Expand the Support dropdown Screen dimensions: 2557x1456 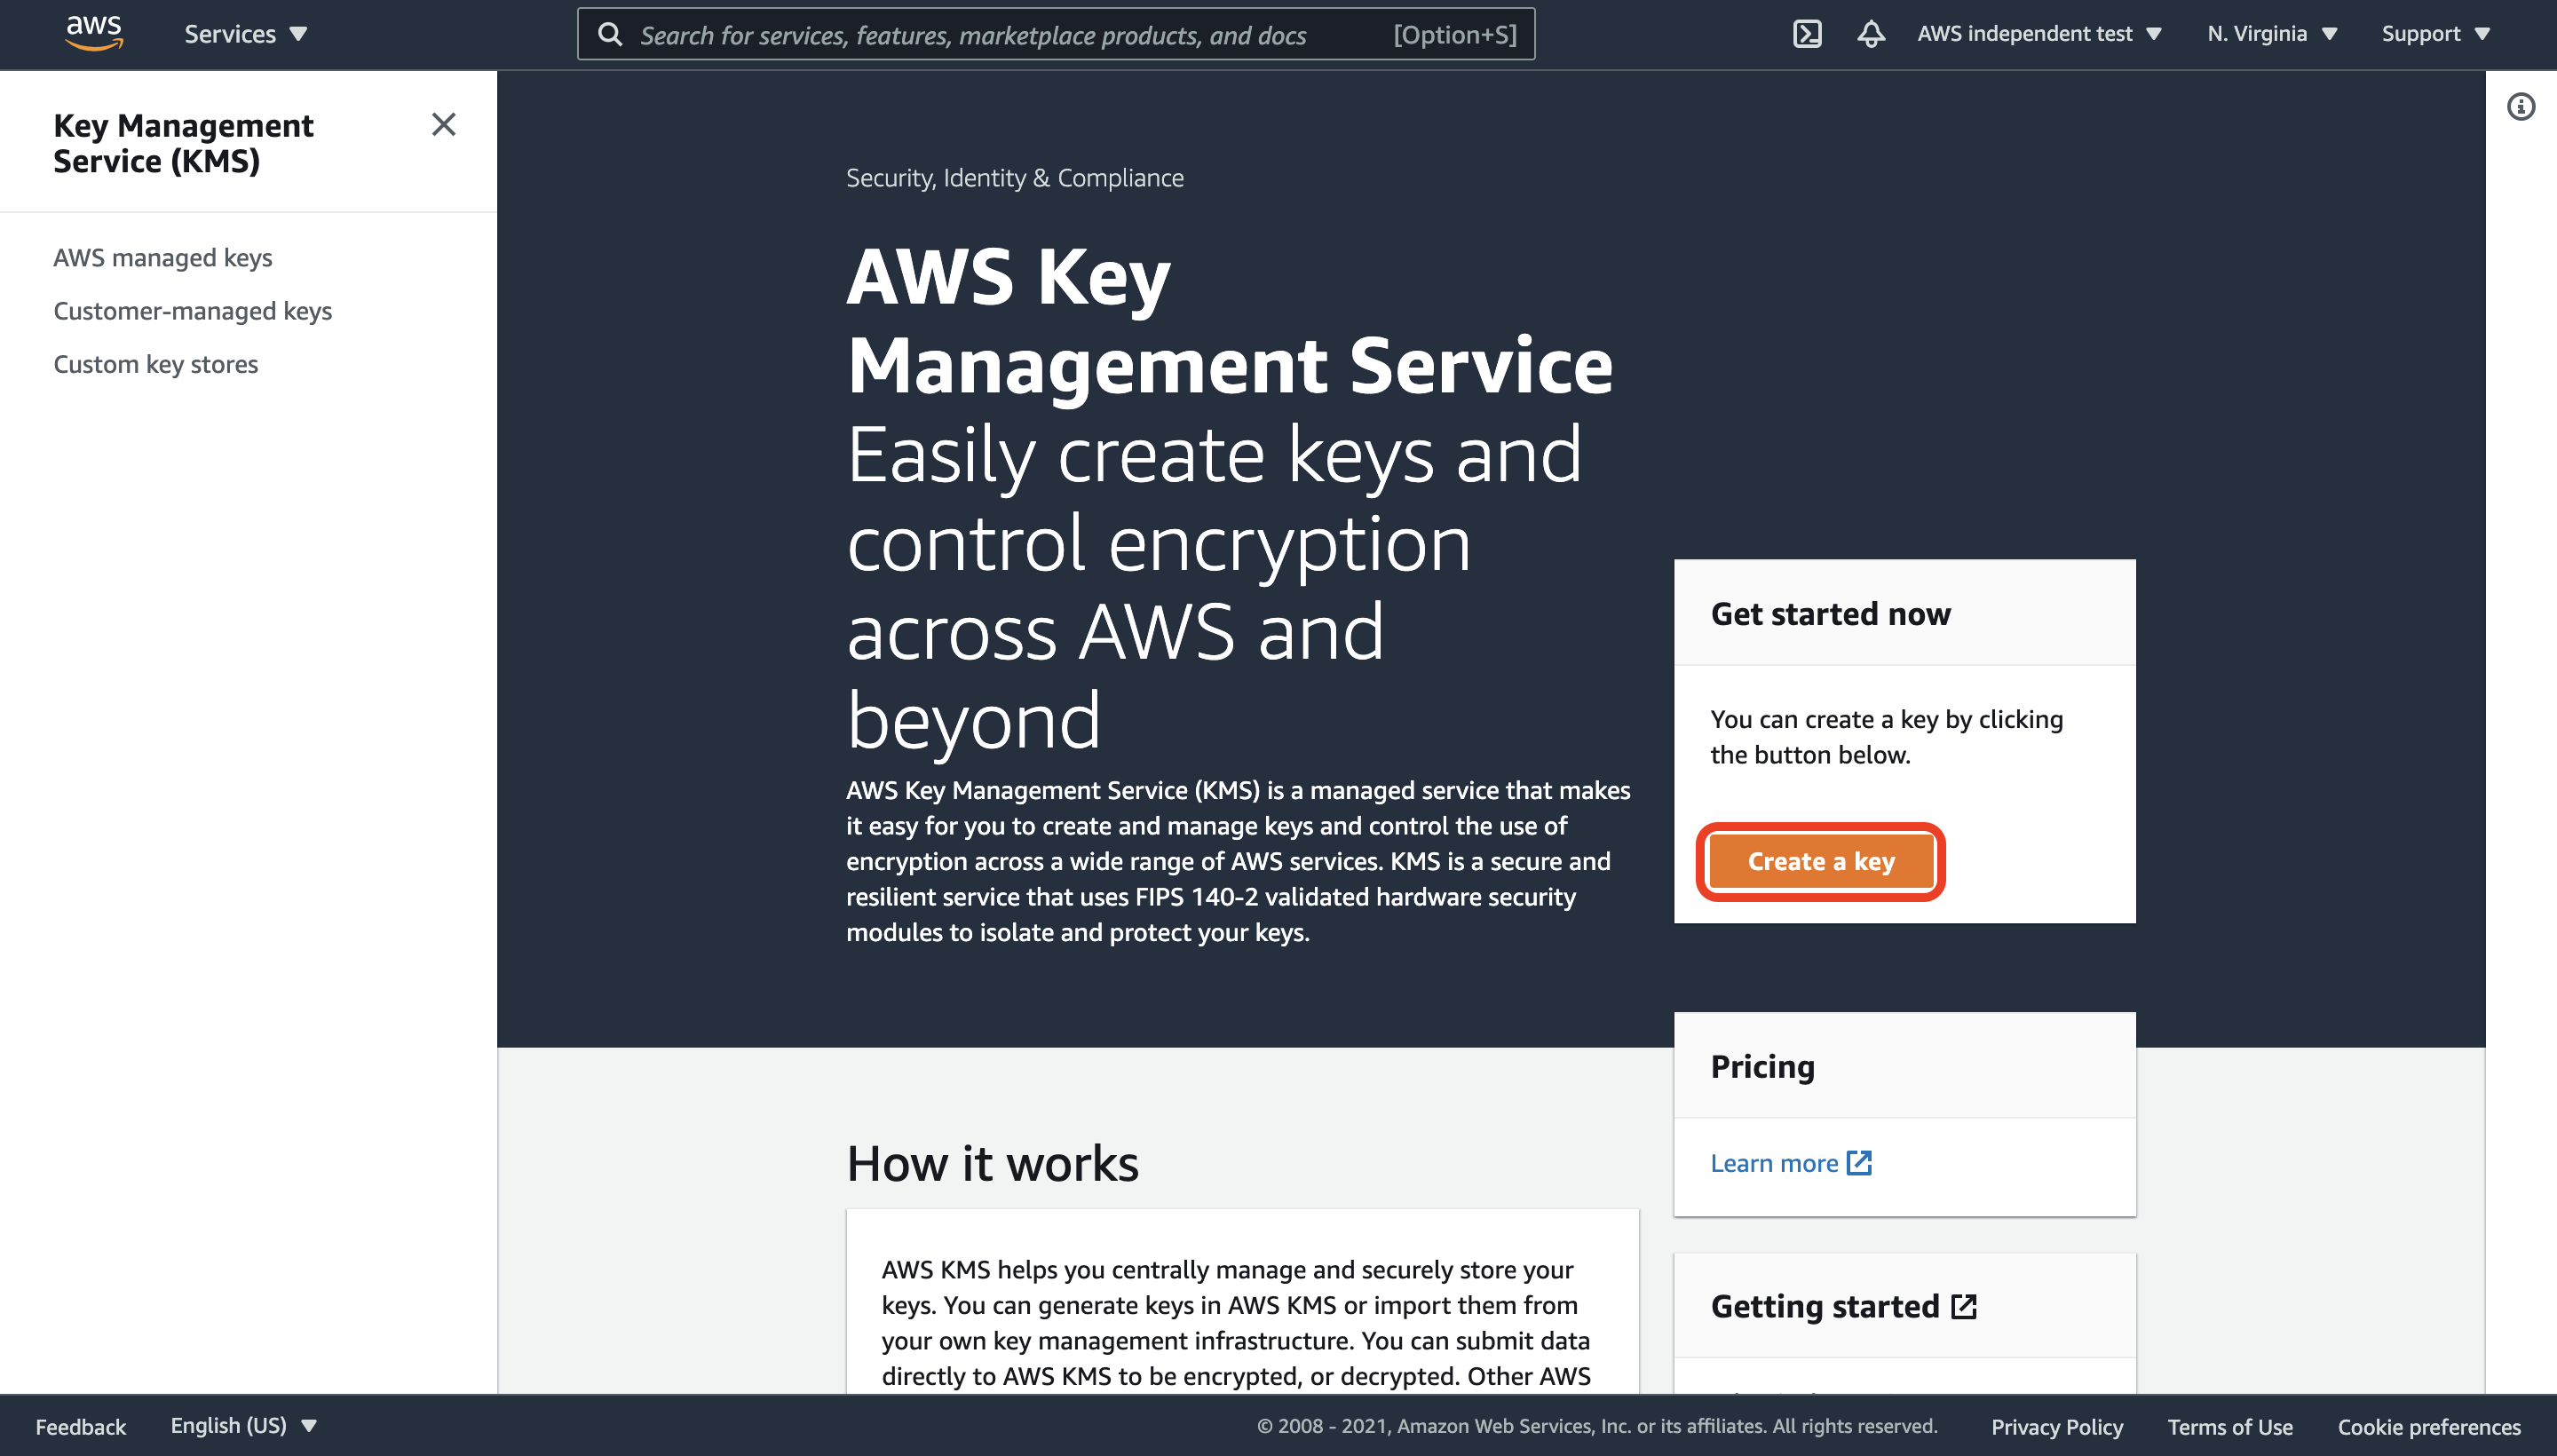click(2434, 33)
